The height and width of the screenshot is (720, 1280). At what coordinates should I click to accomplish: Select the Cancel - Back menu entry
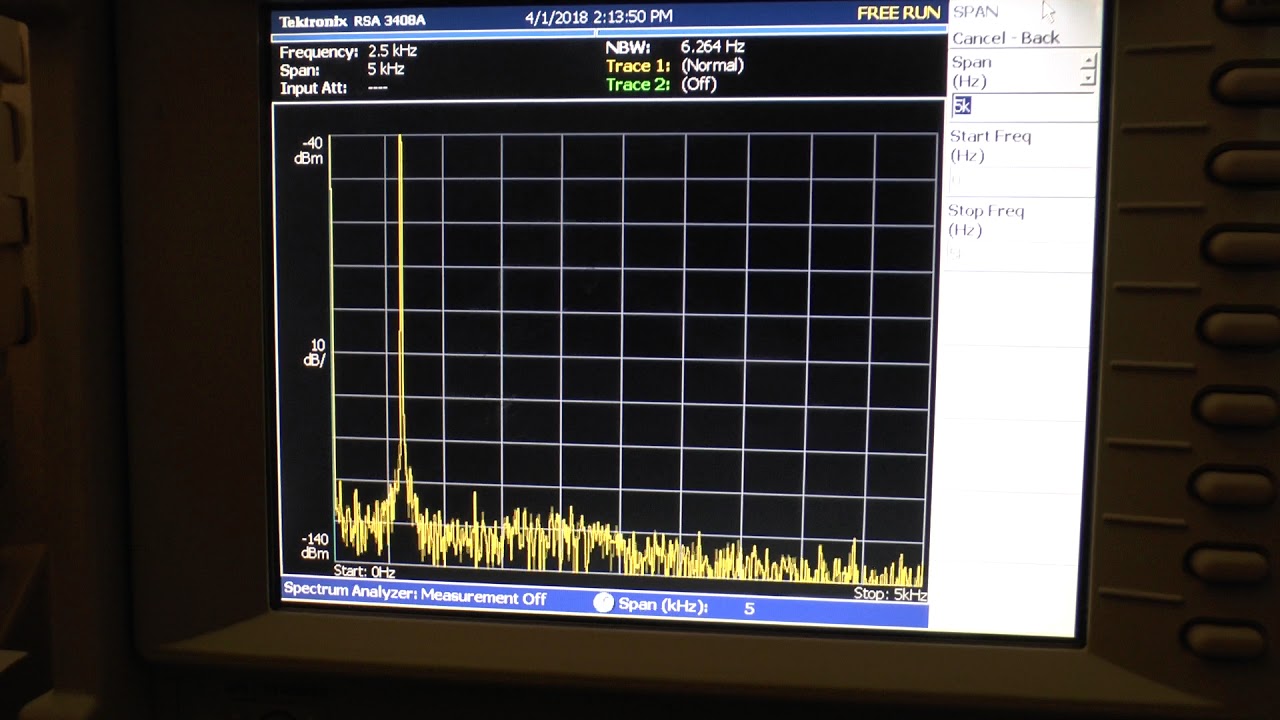point(1005,38)
